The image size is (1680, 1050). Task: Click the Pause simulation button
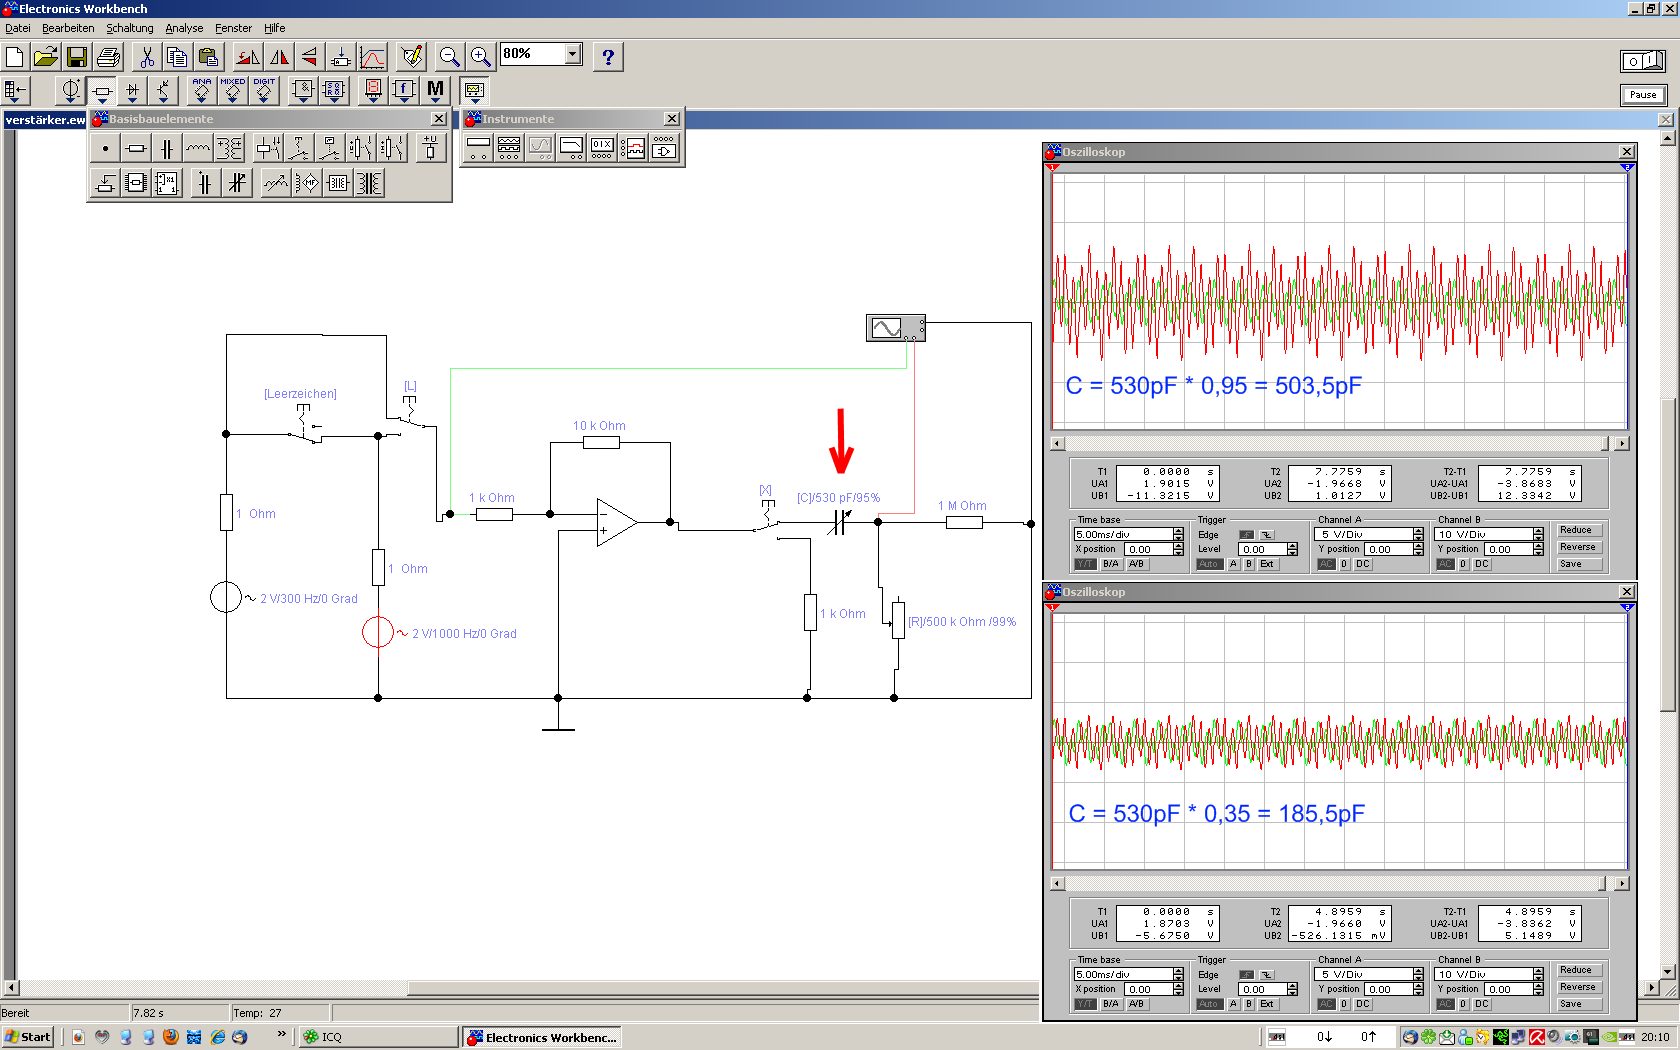coord(1643,95)
